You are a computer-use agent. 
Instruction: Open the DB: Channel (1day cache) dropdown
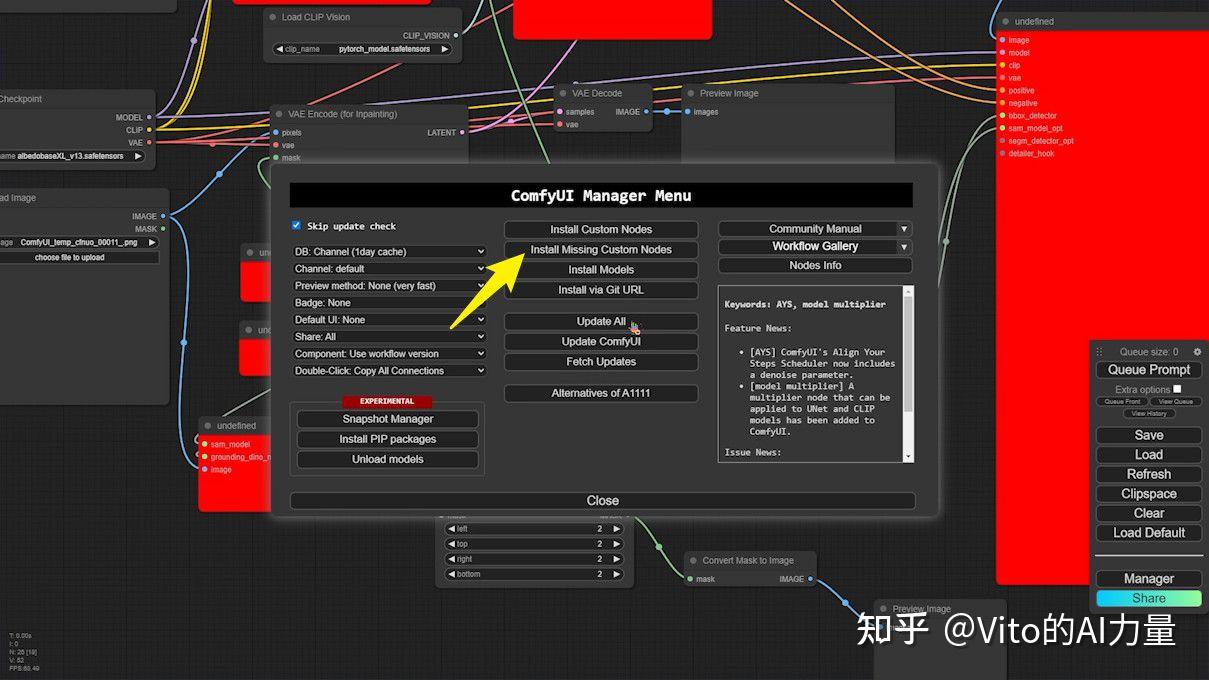tap(388, 251)
